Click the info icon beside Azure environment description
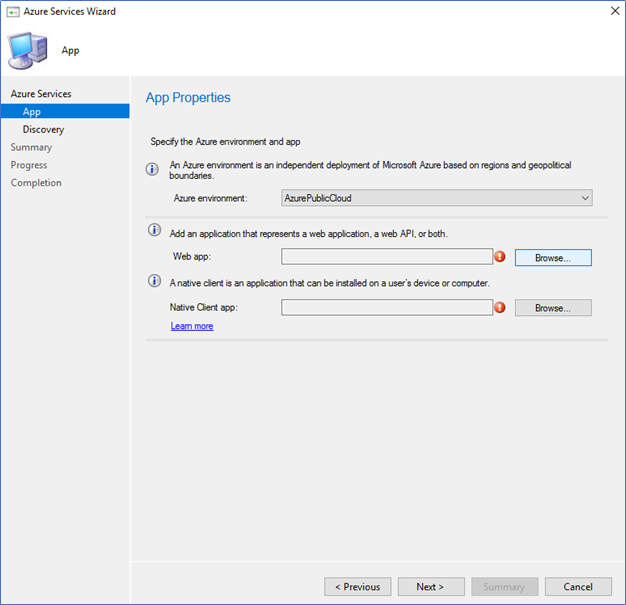 pyautogui.click(x=152, y=169)
